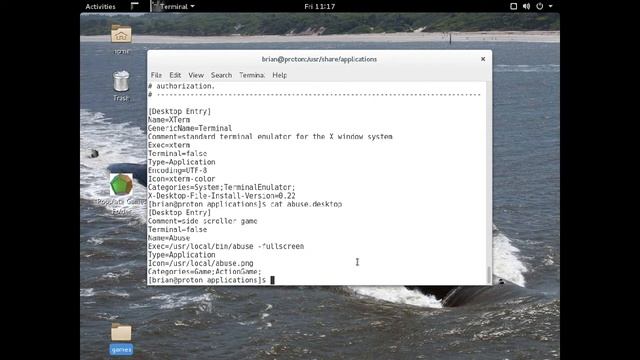Screen dimensions: 640x360
Task: Click 'Categories=System;TerminalEmulator;' line
Action: coord(222,187)
